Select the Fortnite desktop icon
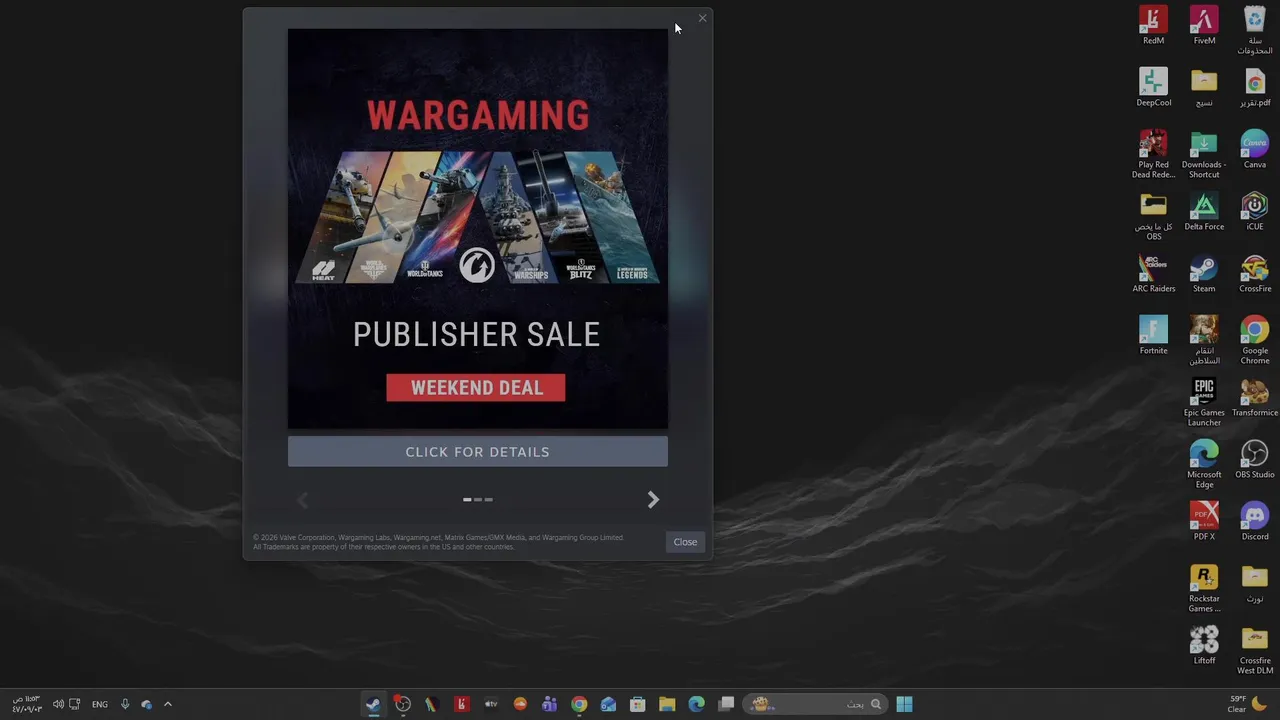Viewport: 1280px width, 720px height. (1153, 336)
